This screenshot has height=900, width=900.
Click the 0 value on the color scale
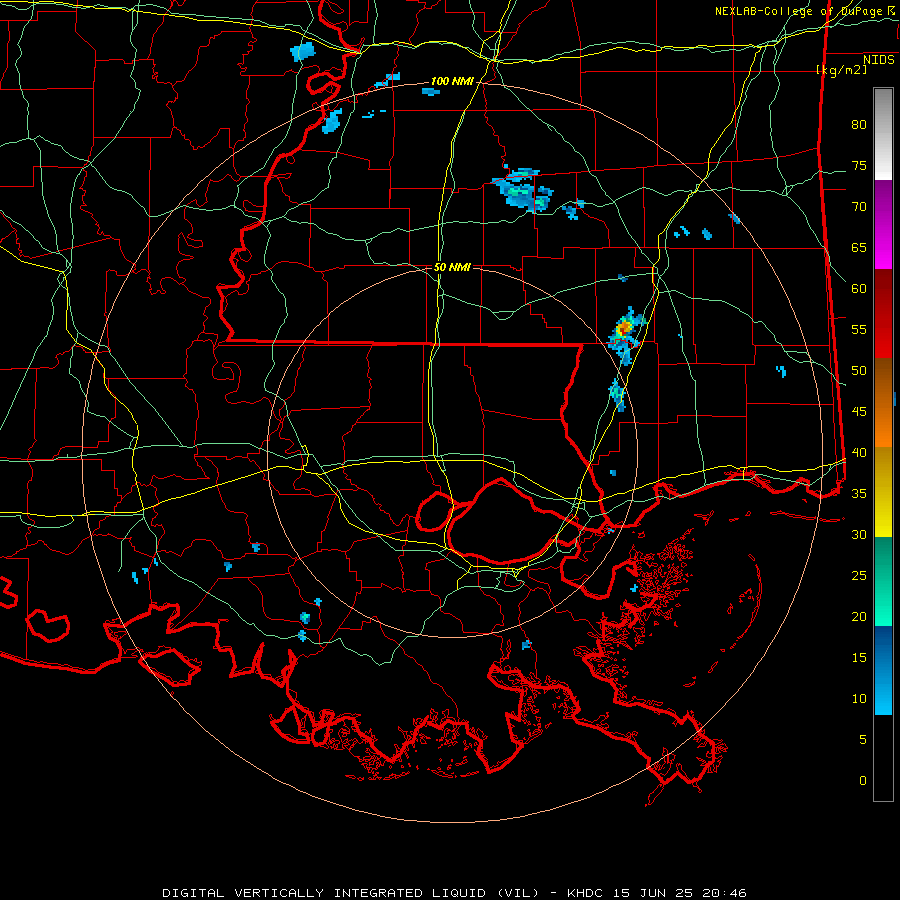(x=863, y=781)
